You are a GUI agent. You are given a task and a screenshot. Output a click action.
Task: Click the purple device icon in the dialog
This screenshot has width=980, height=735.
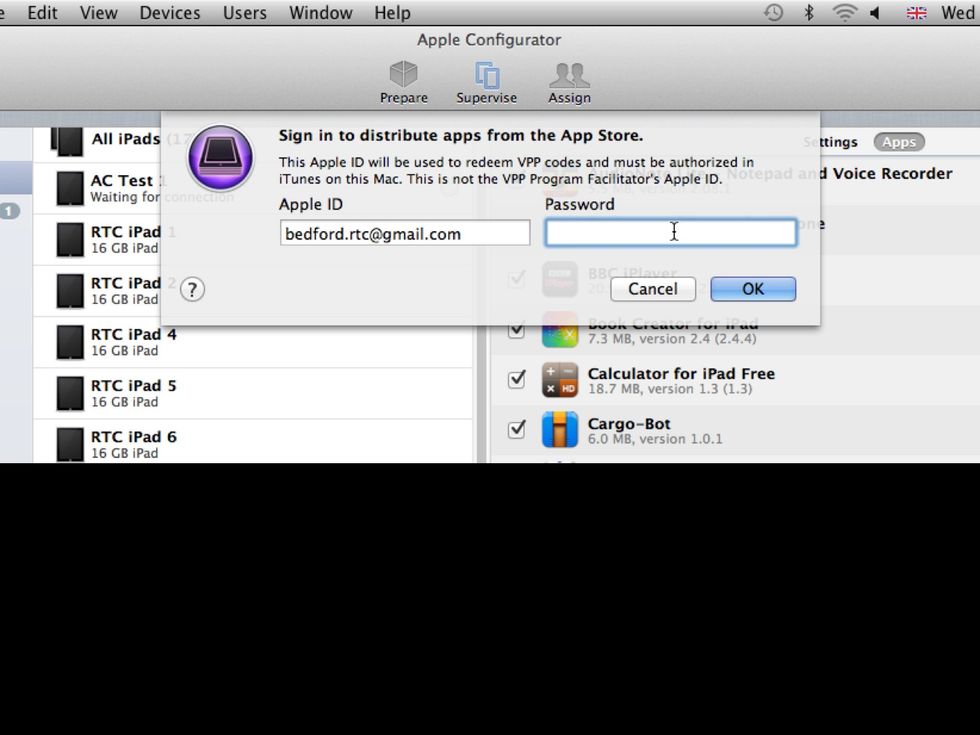point(219,157)
